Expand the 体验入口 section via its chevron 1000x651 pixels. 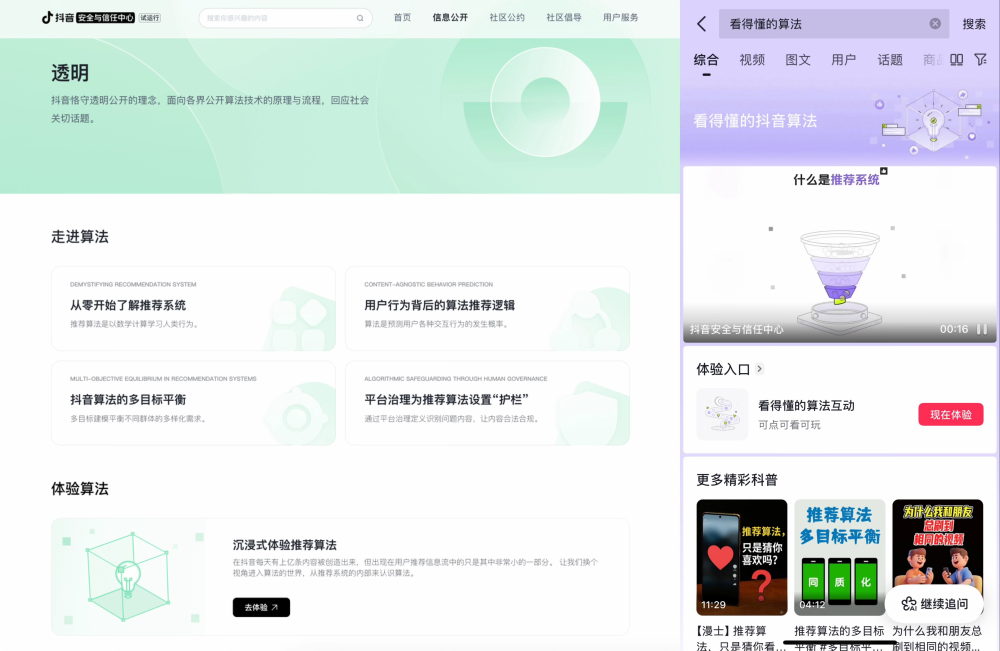pos(759,368)
